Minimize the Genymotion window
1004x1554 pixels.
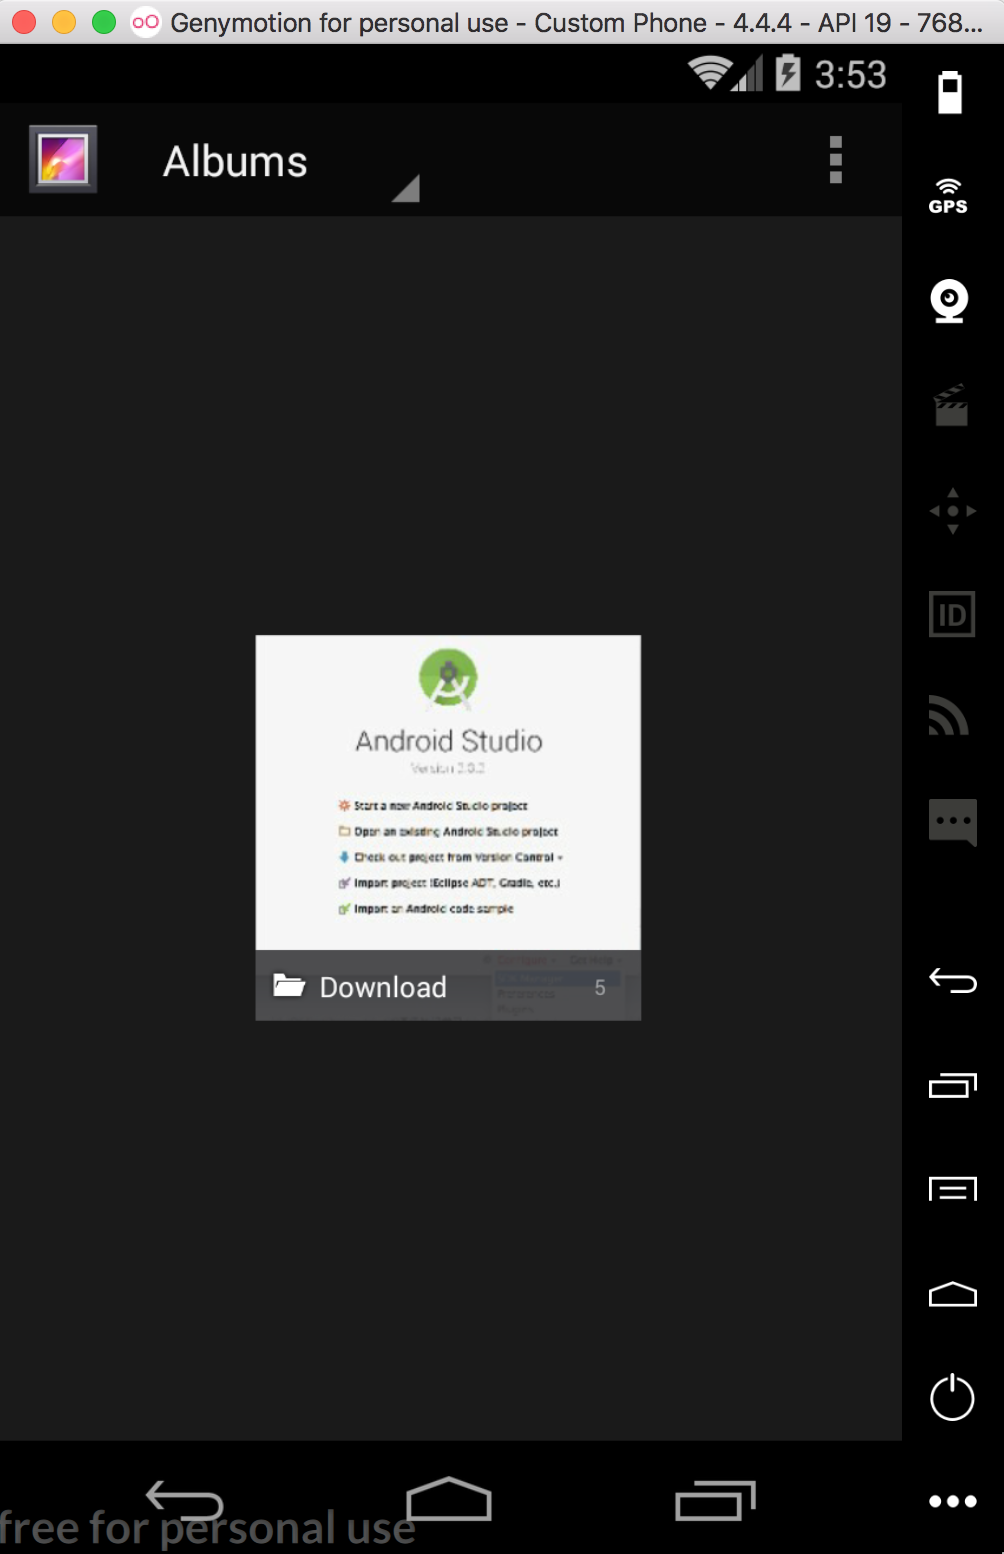coord(64,22)
